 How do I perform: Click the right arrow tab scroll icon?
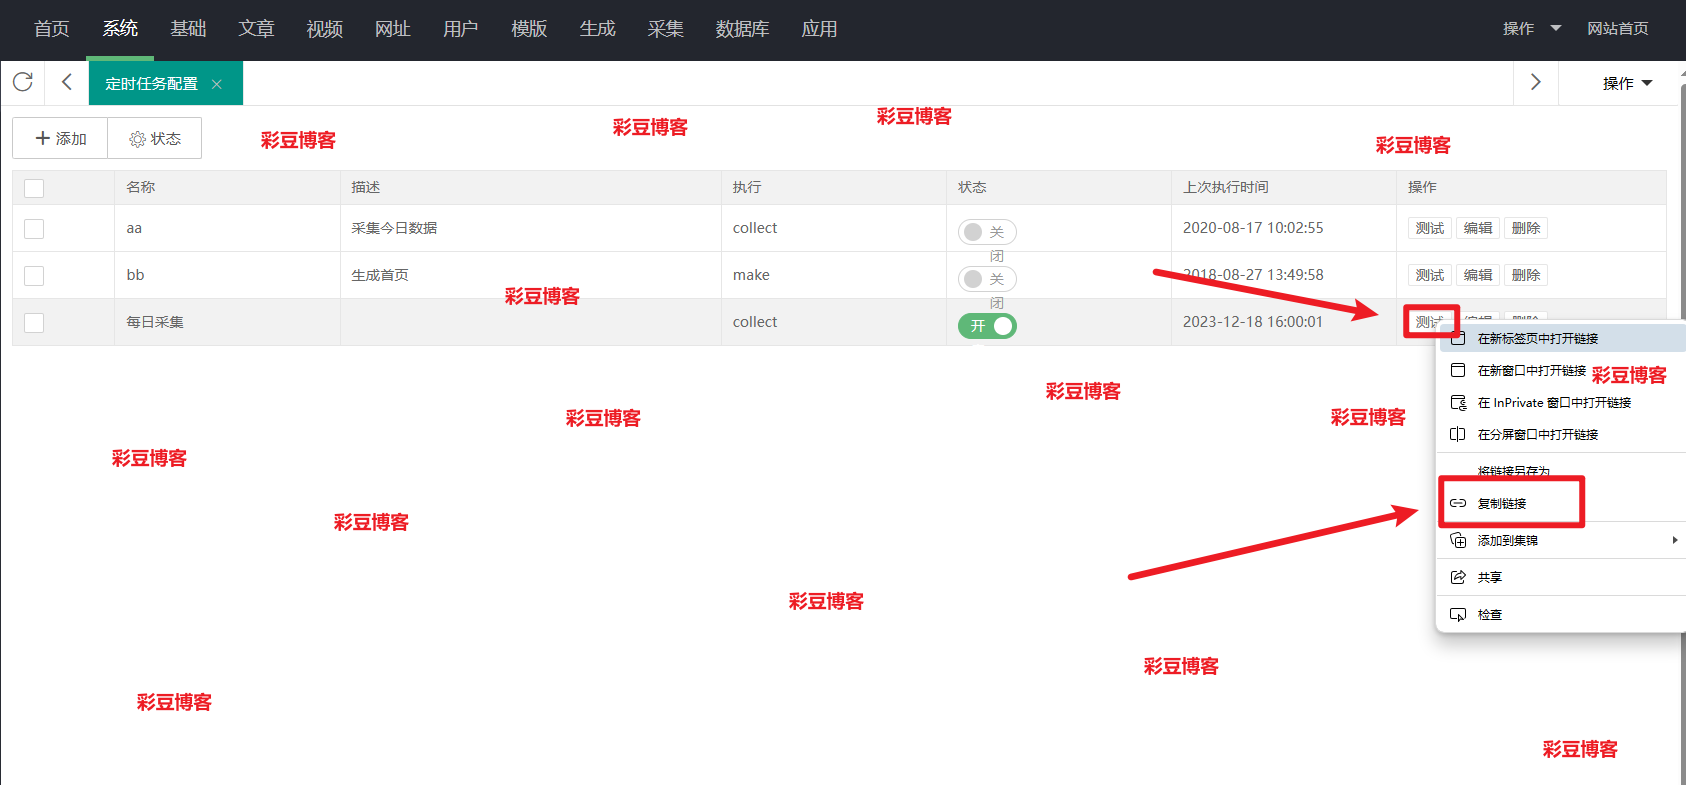pos(1536,82)
